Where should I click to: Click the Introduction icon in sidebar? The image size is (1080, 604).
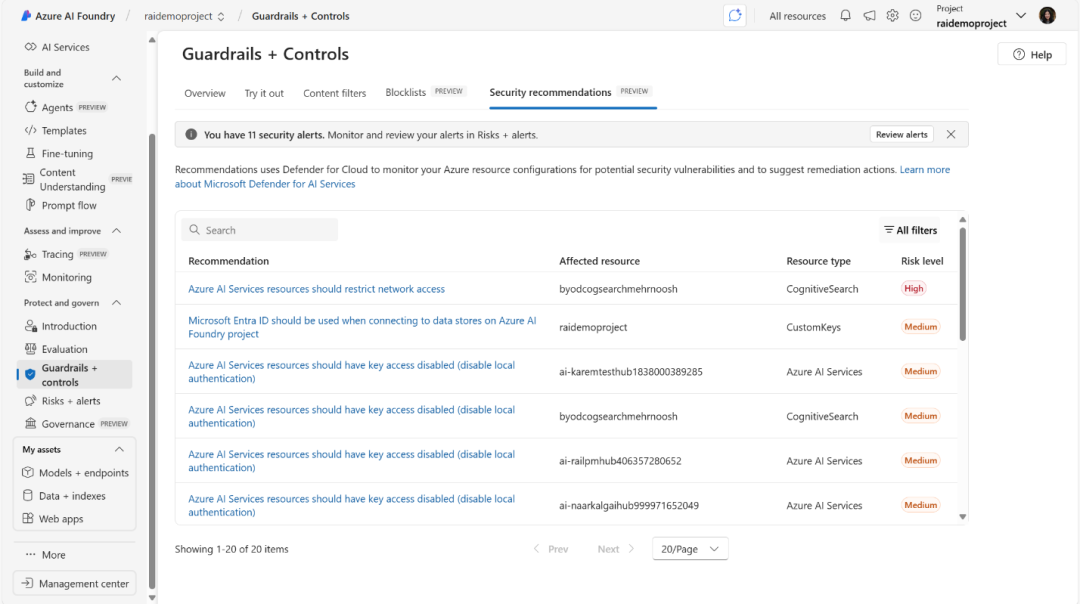30,326
